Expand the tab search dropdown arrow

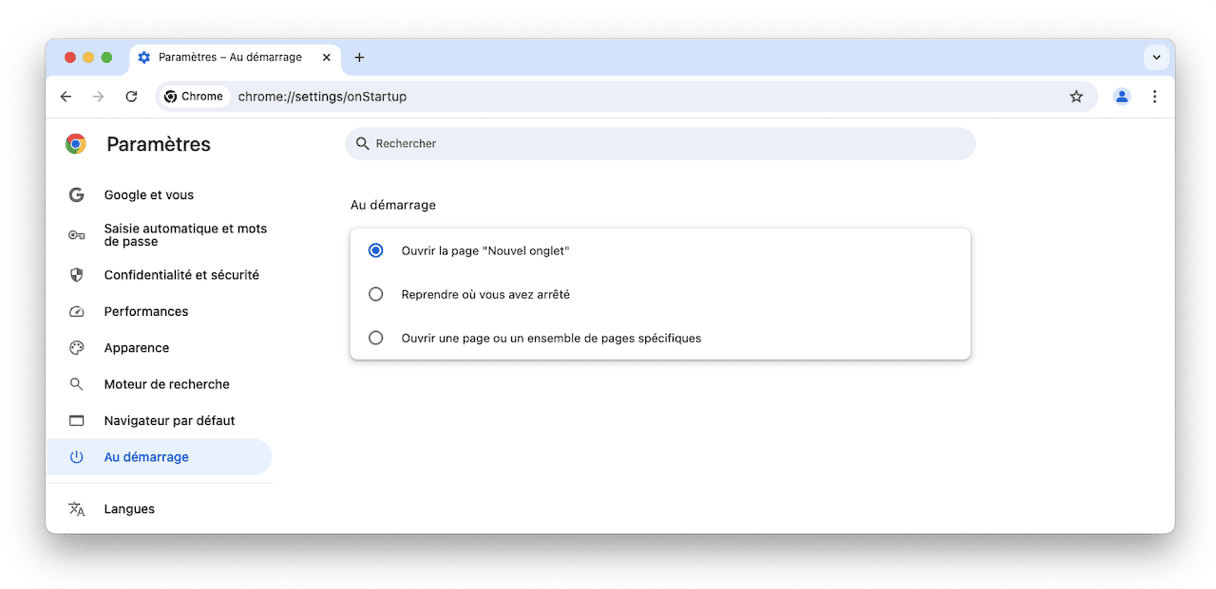point(1157,57)
